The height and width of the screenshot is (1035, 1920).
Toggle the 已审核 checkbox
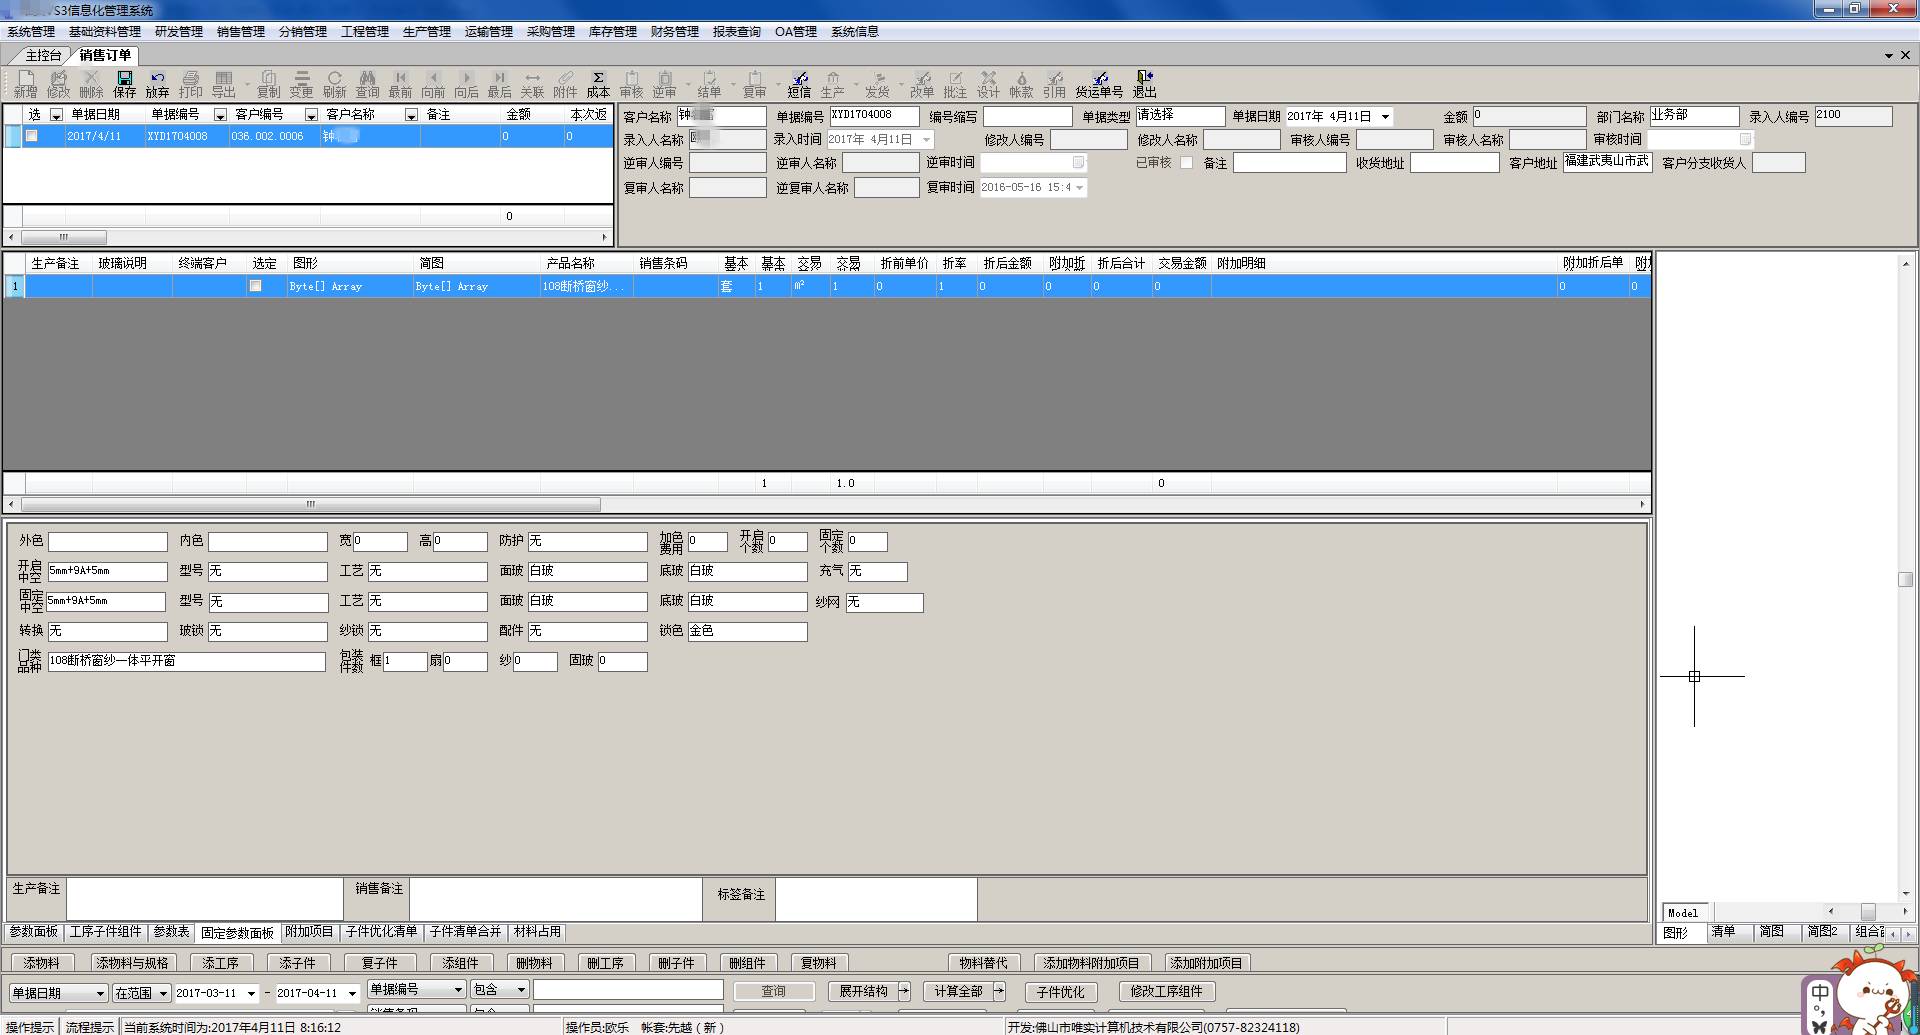pos(1186,163)
